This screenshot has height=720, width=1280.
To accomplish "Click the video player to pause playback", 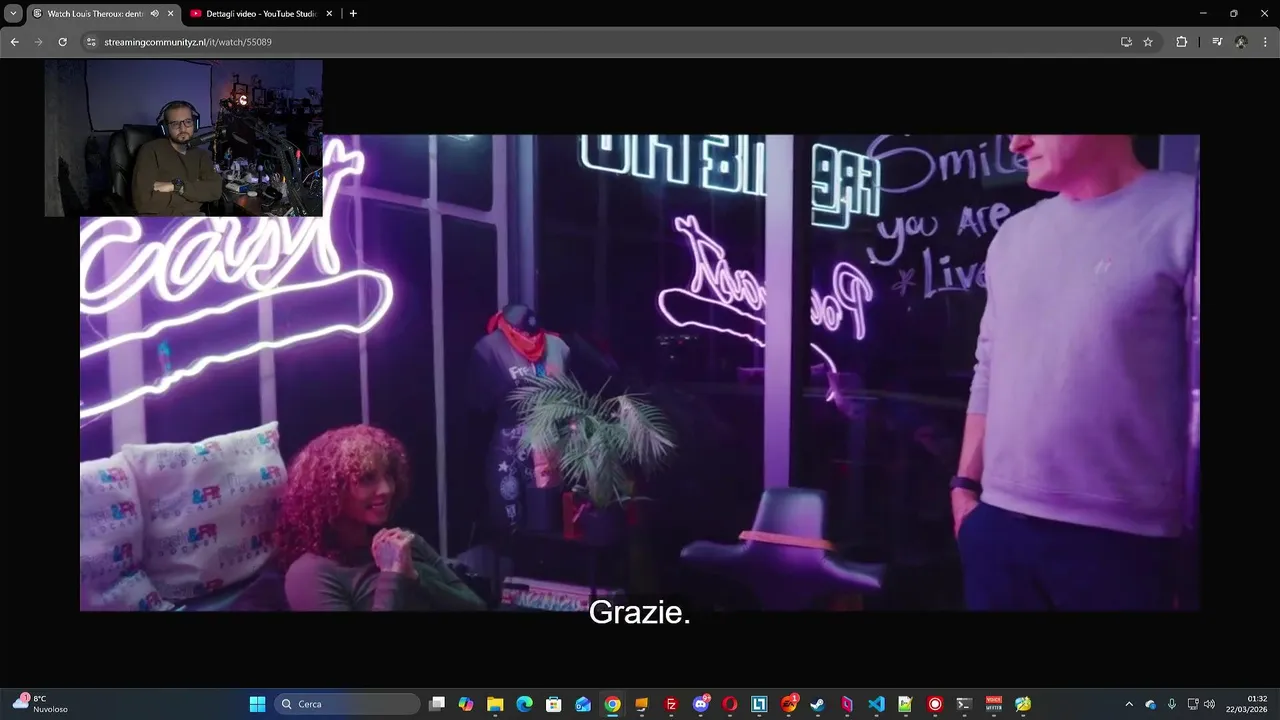I will [x=640, y=372].
